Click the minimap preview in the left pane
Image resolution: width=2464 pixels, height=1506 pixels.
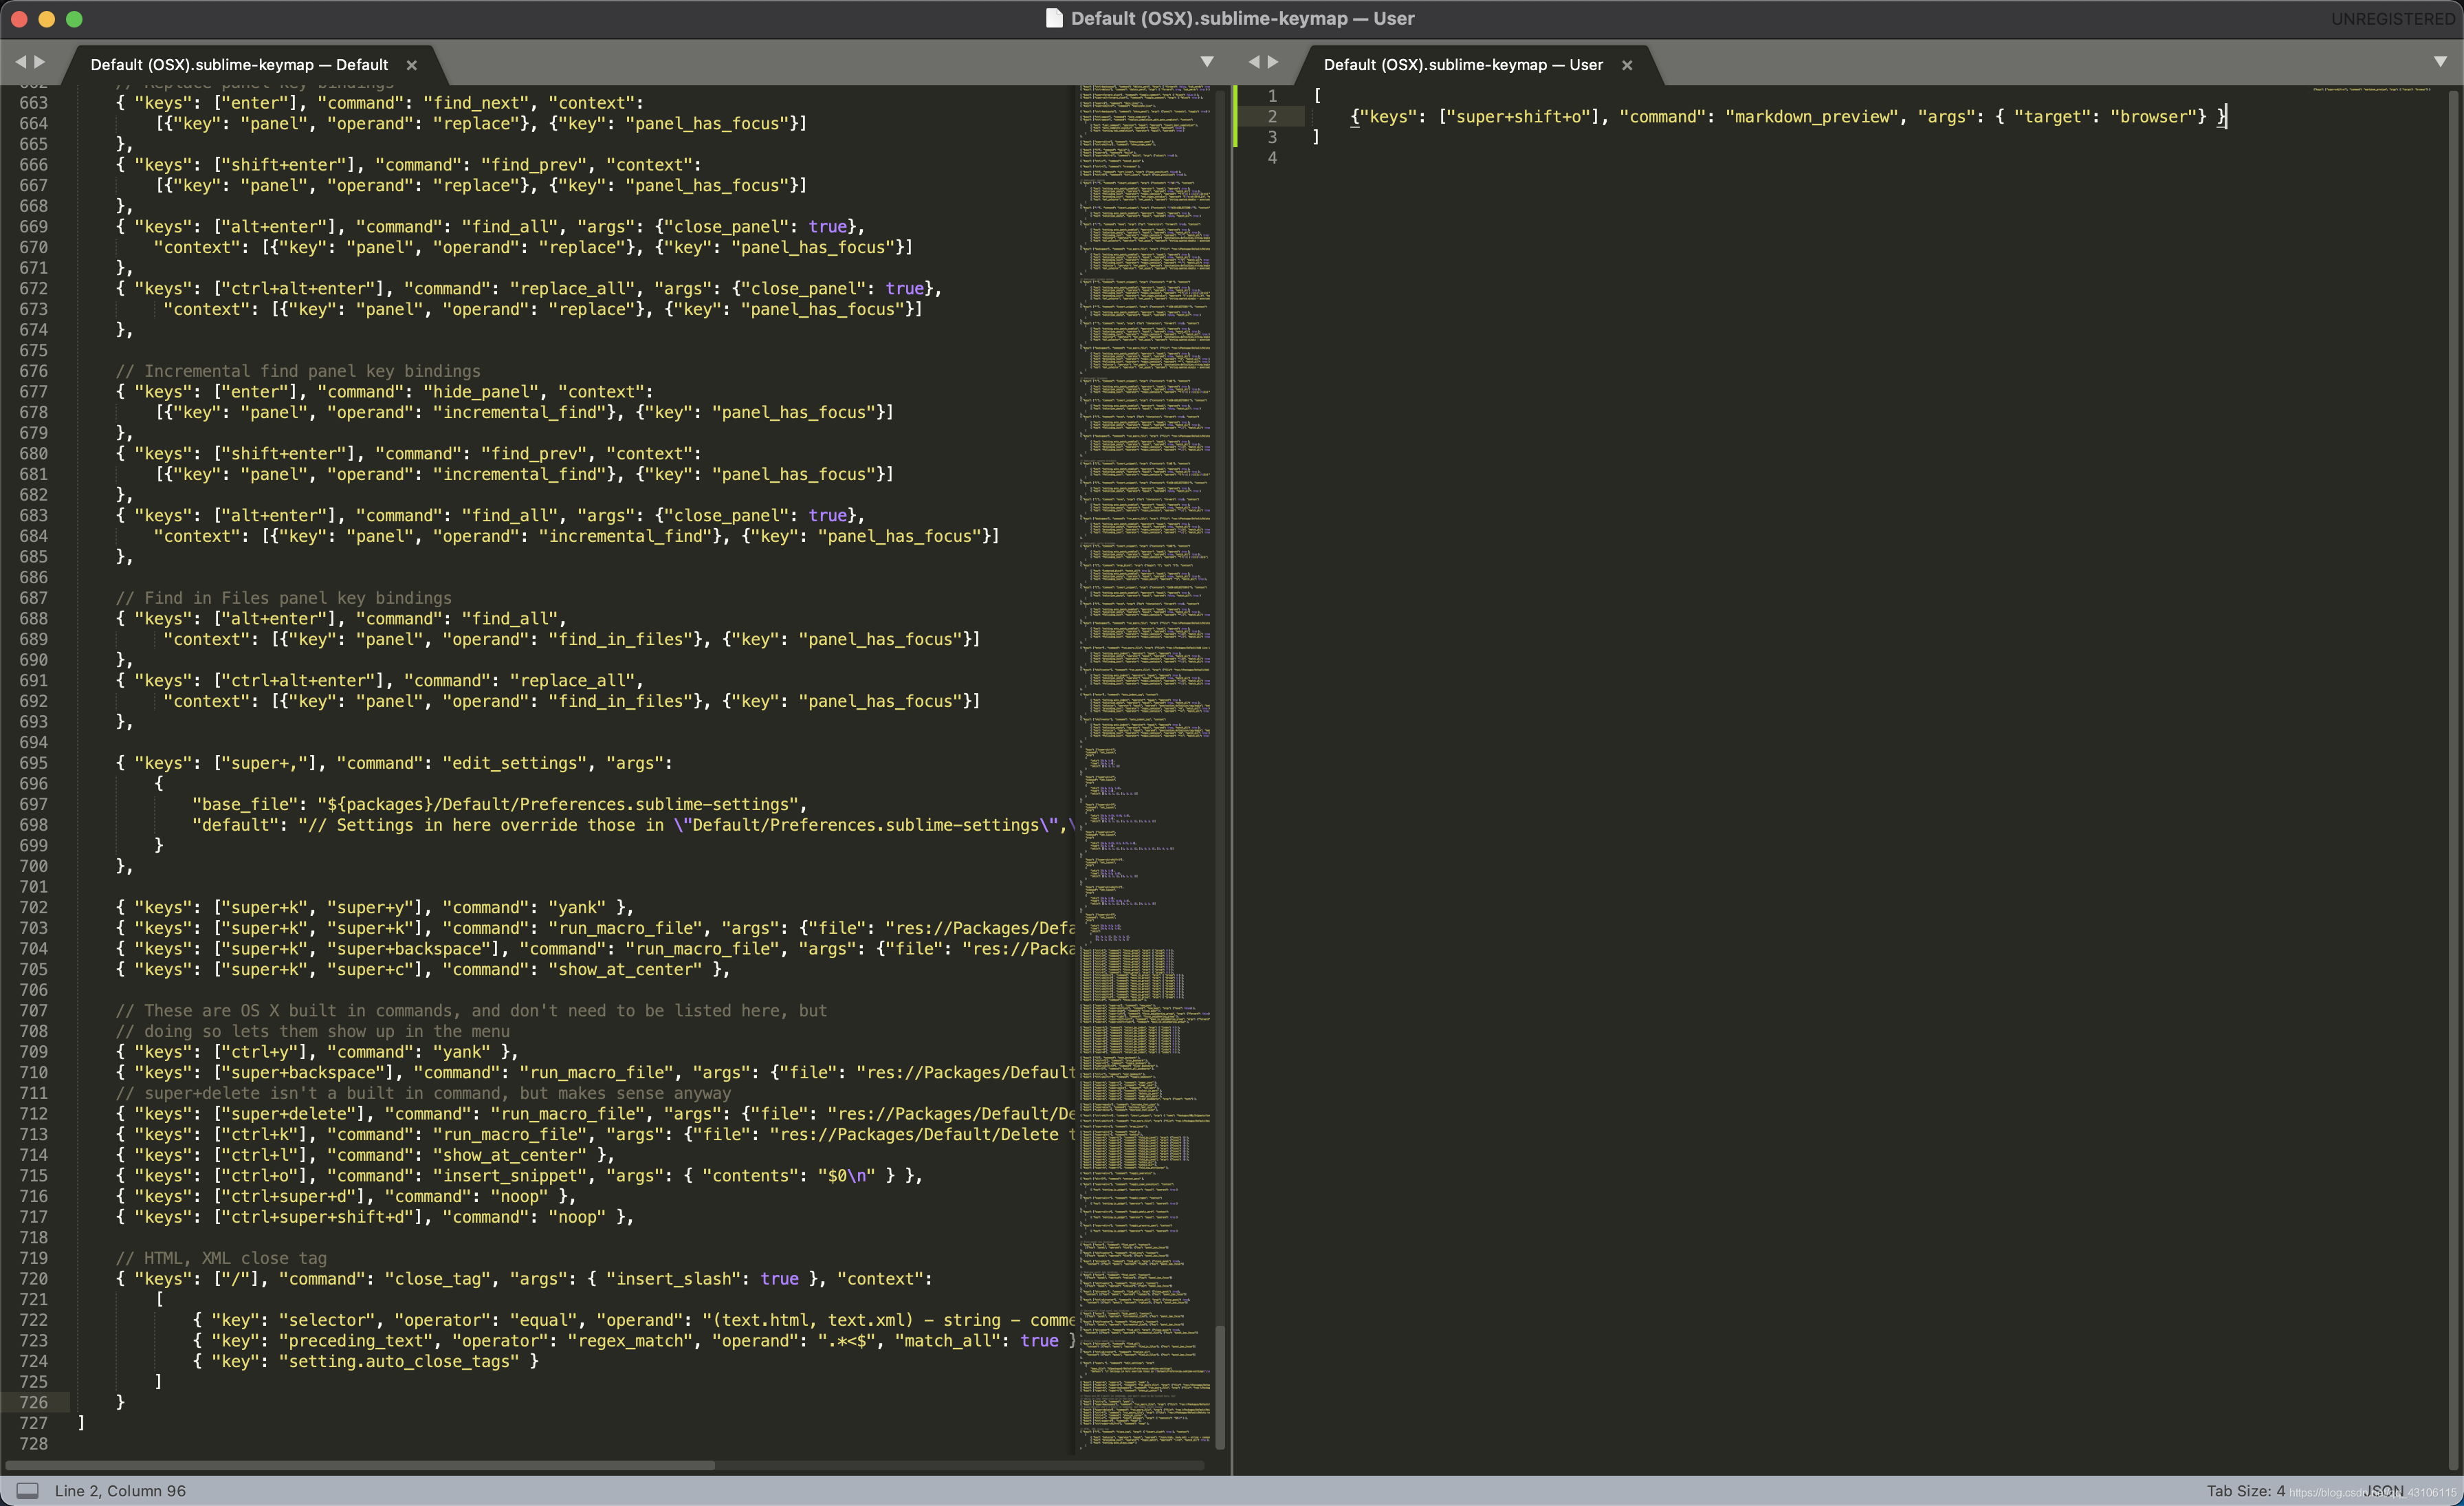tap(1145, 700)
